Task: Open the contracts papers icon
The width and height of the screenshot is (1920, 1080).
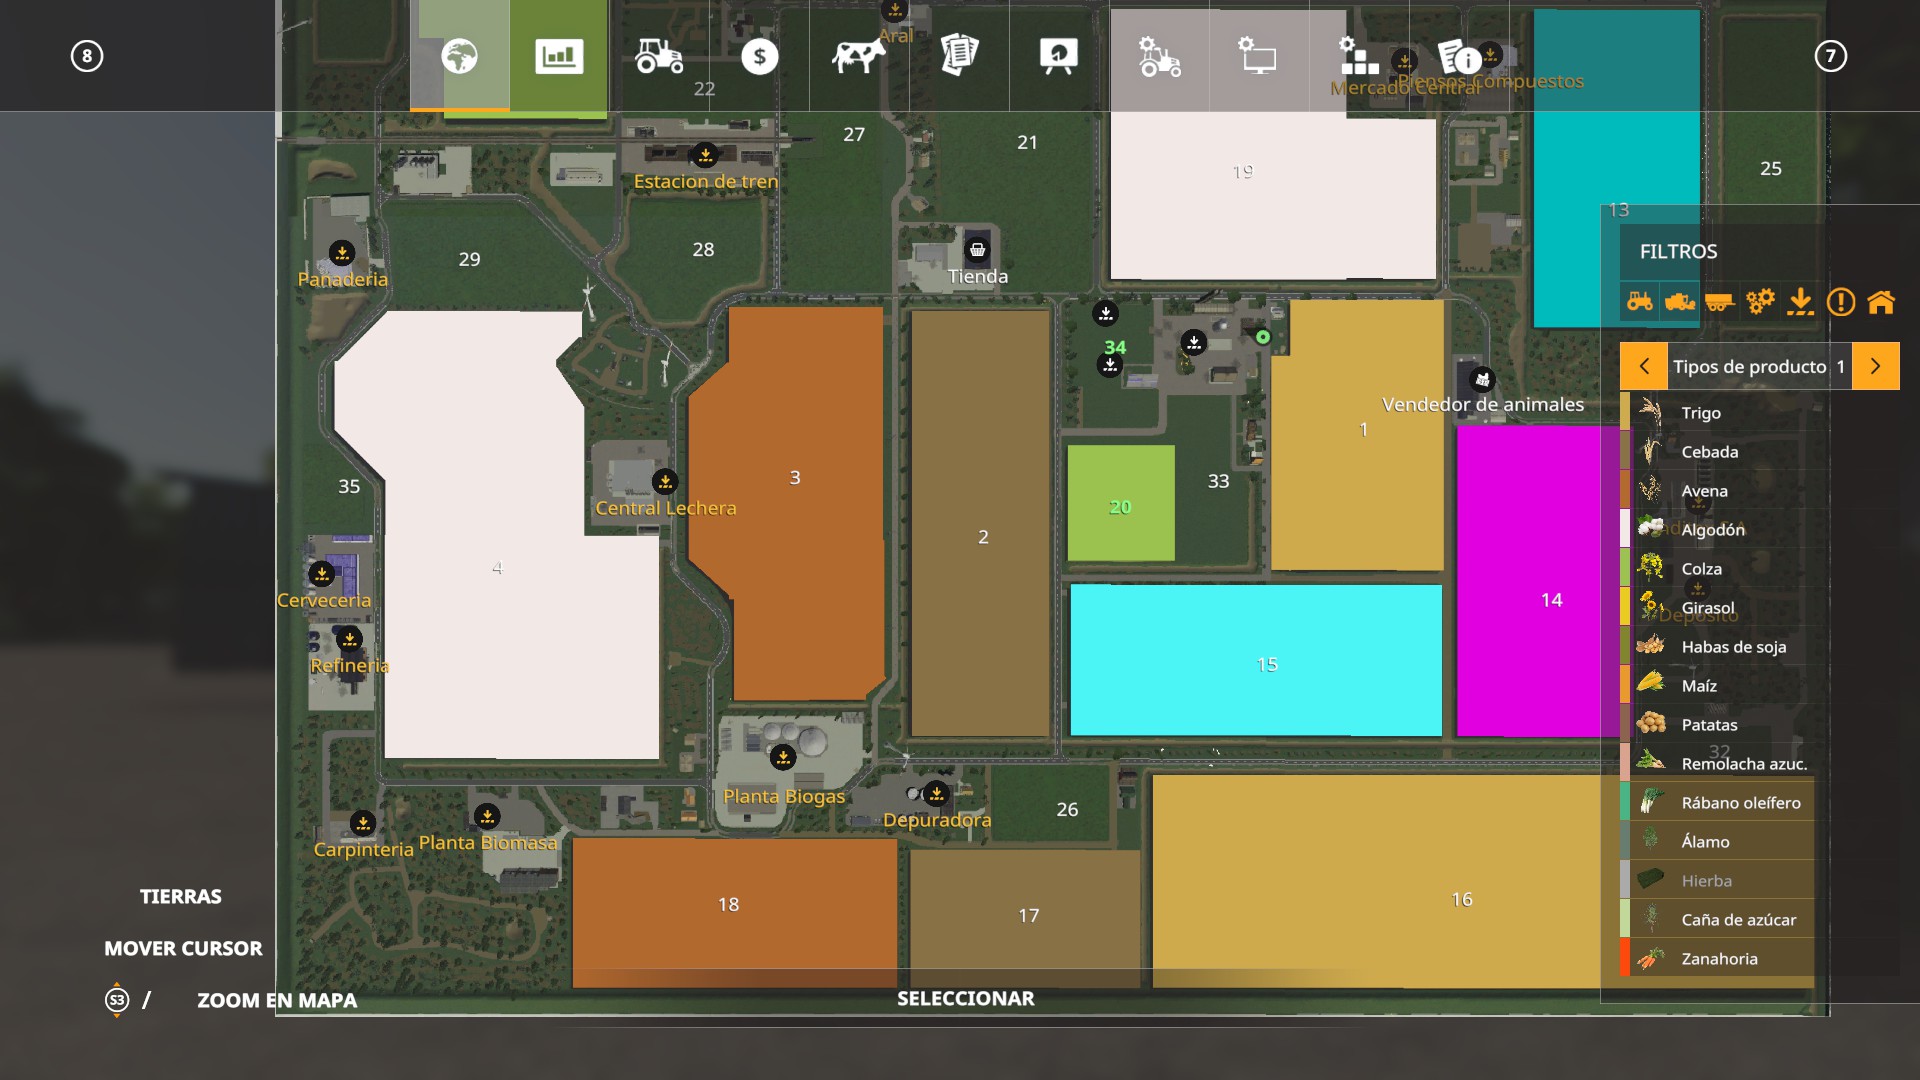Action: (958, 56)
